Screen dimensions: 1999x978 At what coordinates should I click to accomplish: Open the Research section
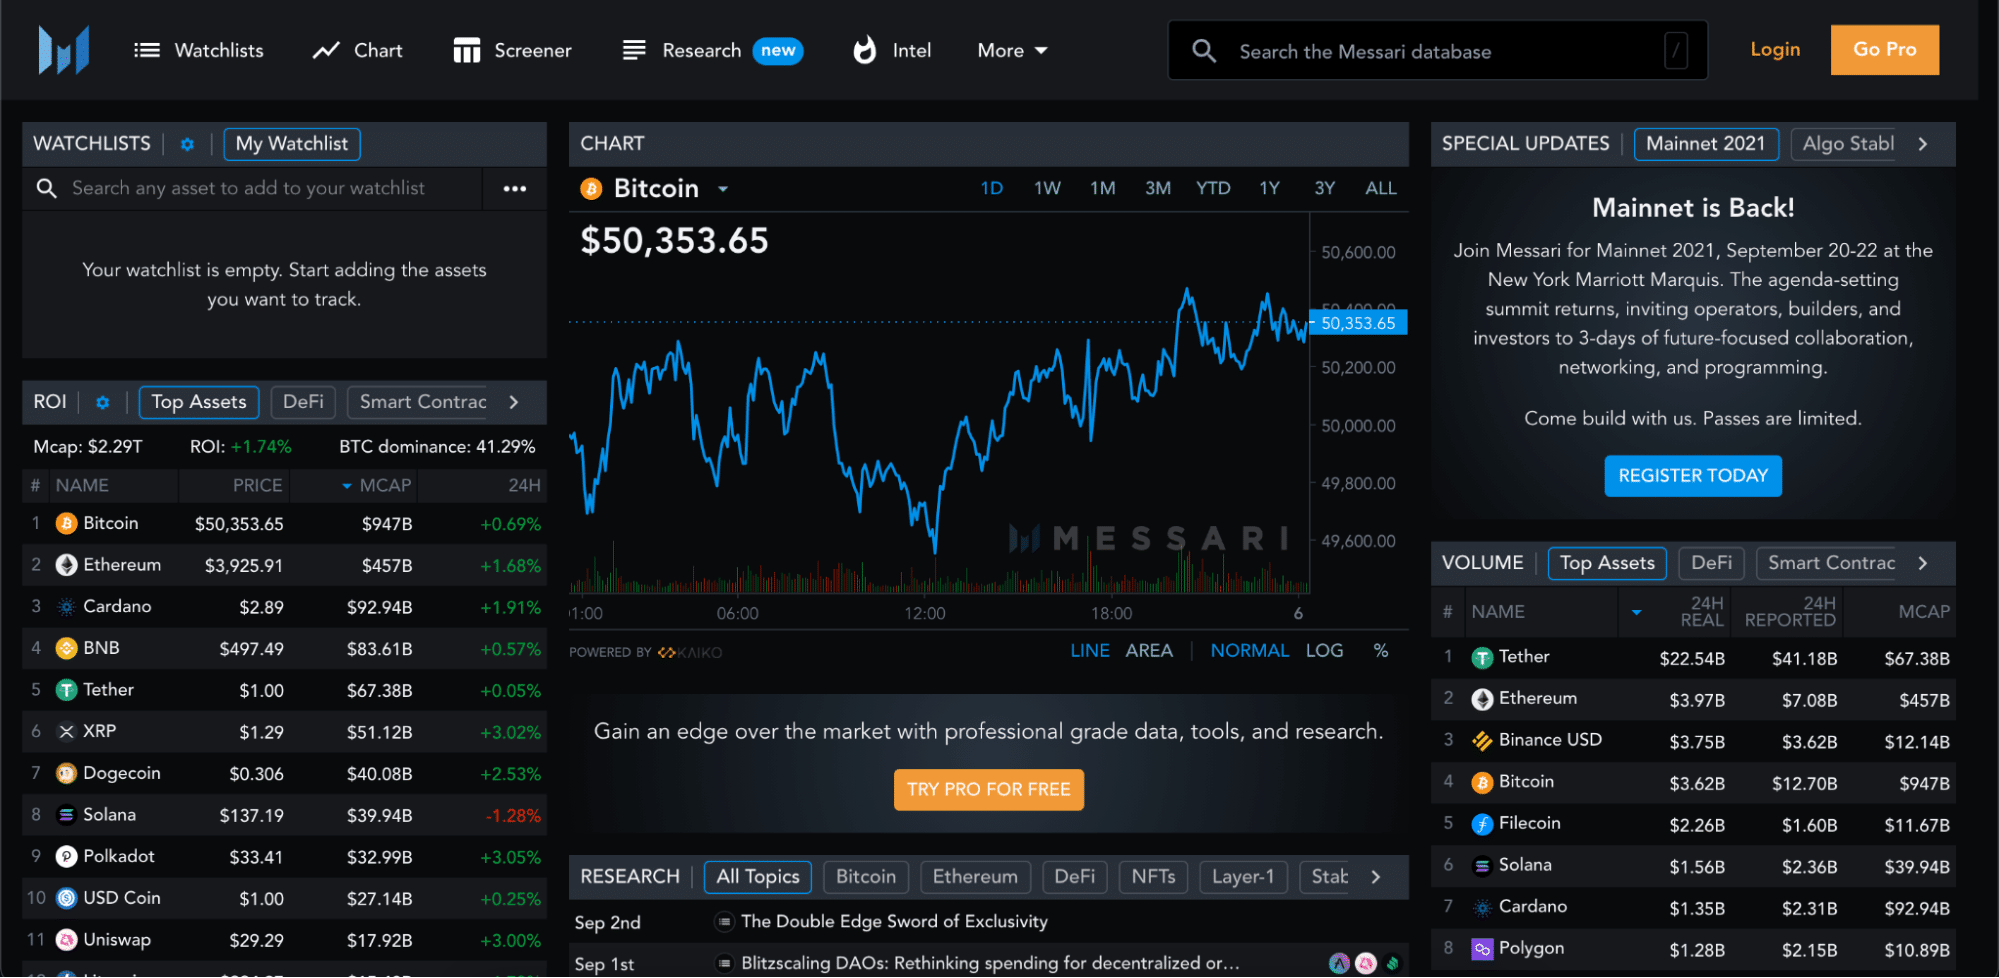click(712, 50)
